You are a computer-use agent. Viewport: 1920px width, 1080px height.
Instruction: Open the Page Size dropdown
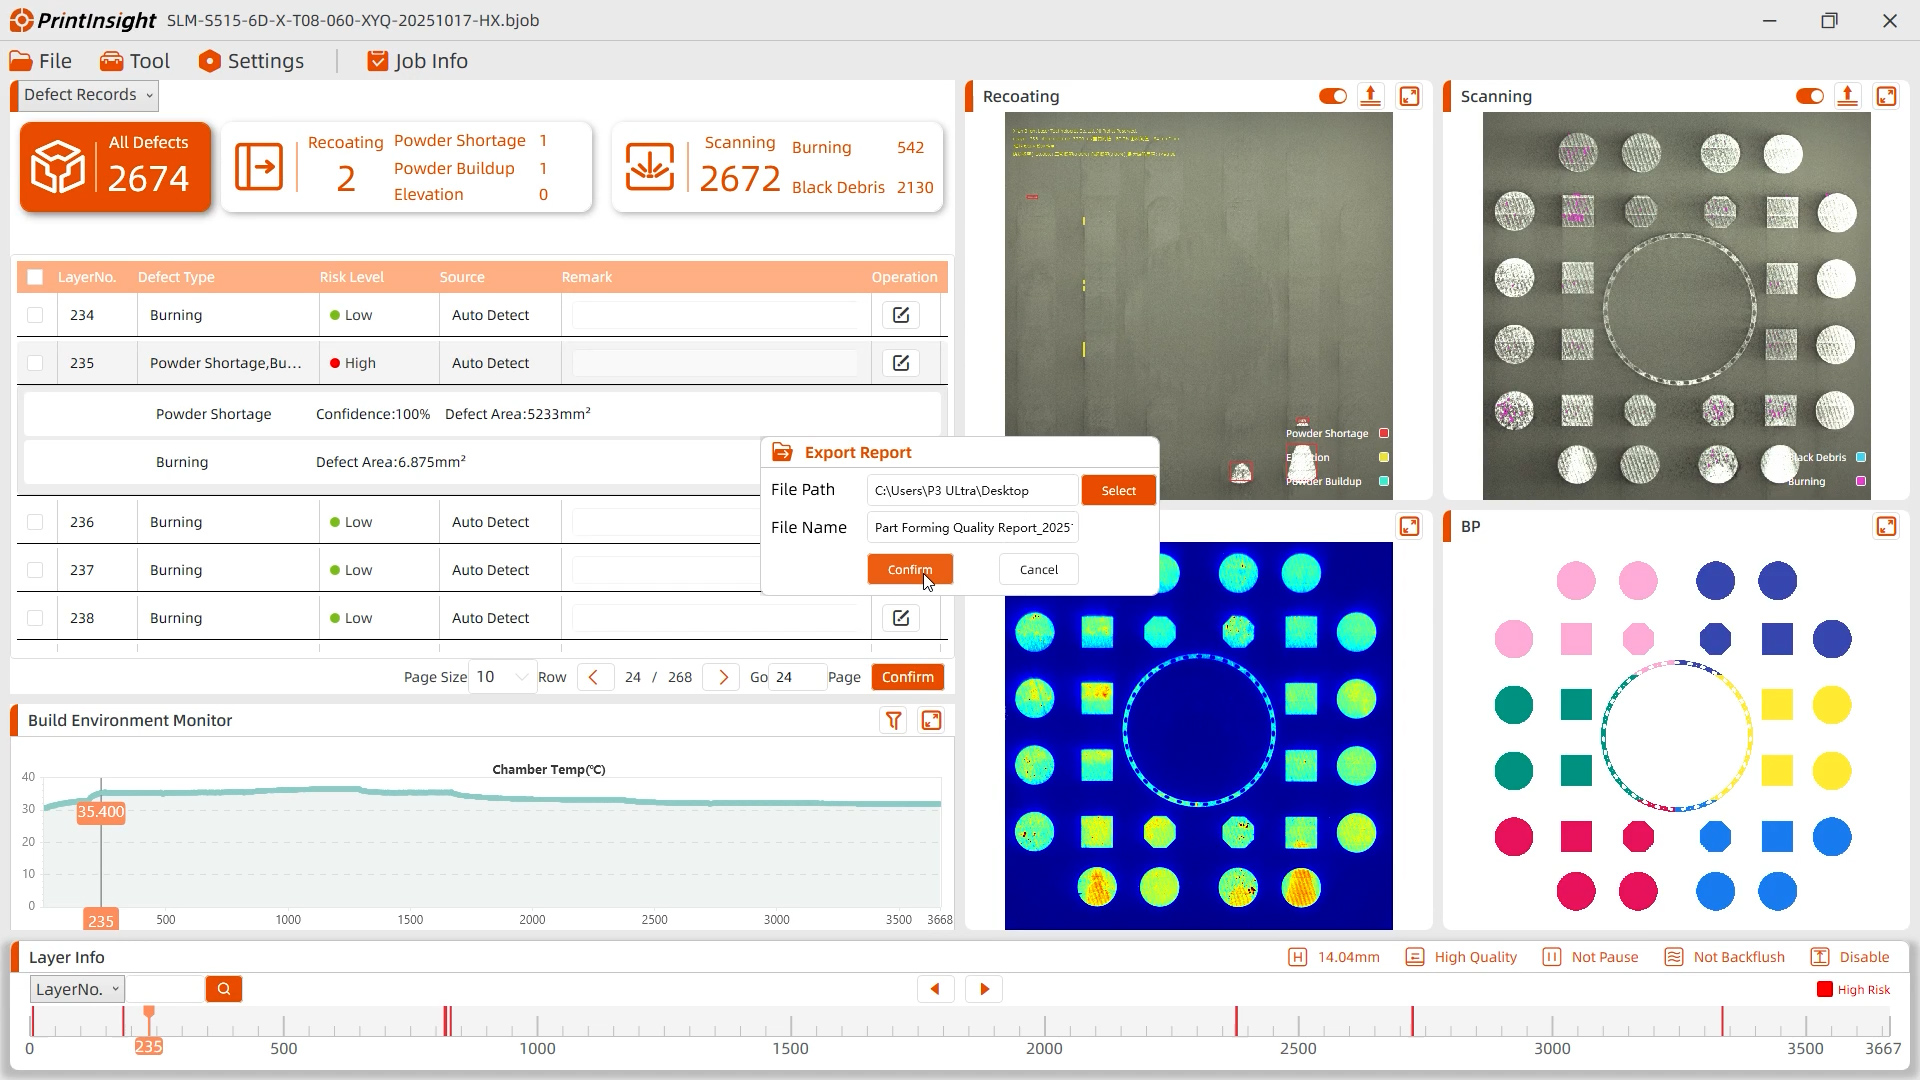coord(502,677)
